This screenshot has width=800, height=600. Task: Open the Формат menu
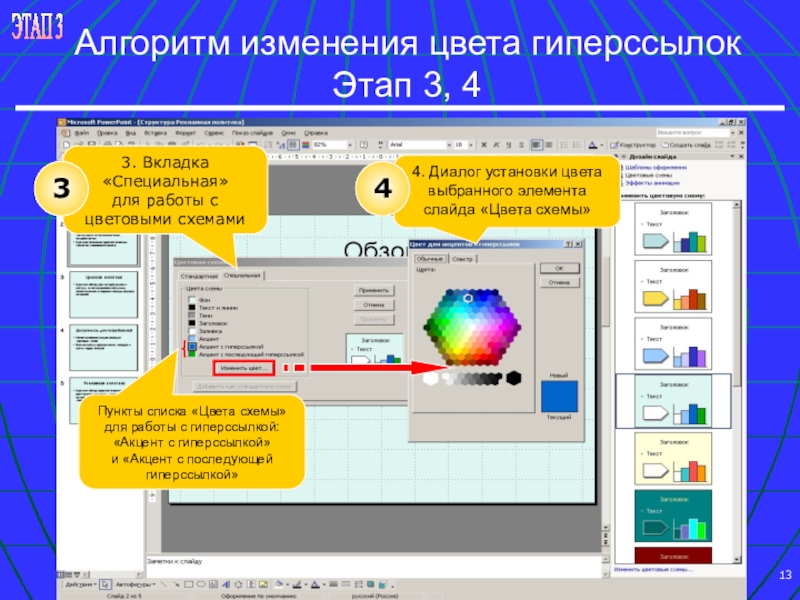pyautogui.click(x=185, y=133)
